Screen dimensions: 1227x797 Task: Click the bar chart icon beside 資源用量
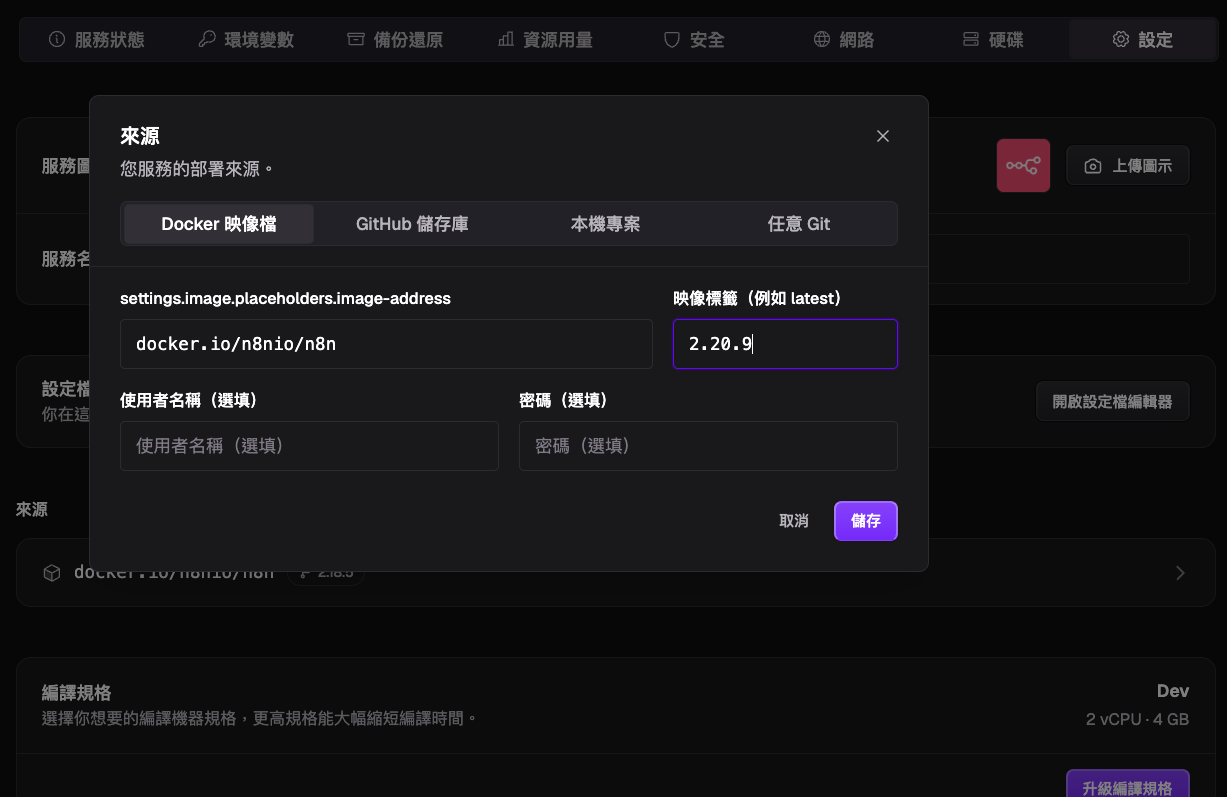(x=506, y=40)
